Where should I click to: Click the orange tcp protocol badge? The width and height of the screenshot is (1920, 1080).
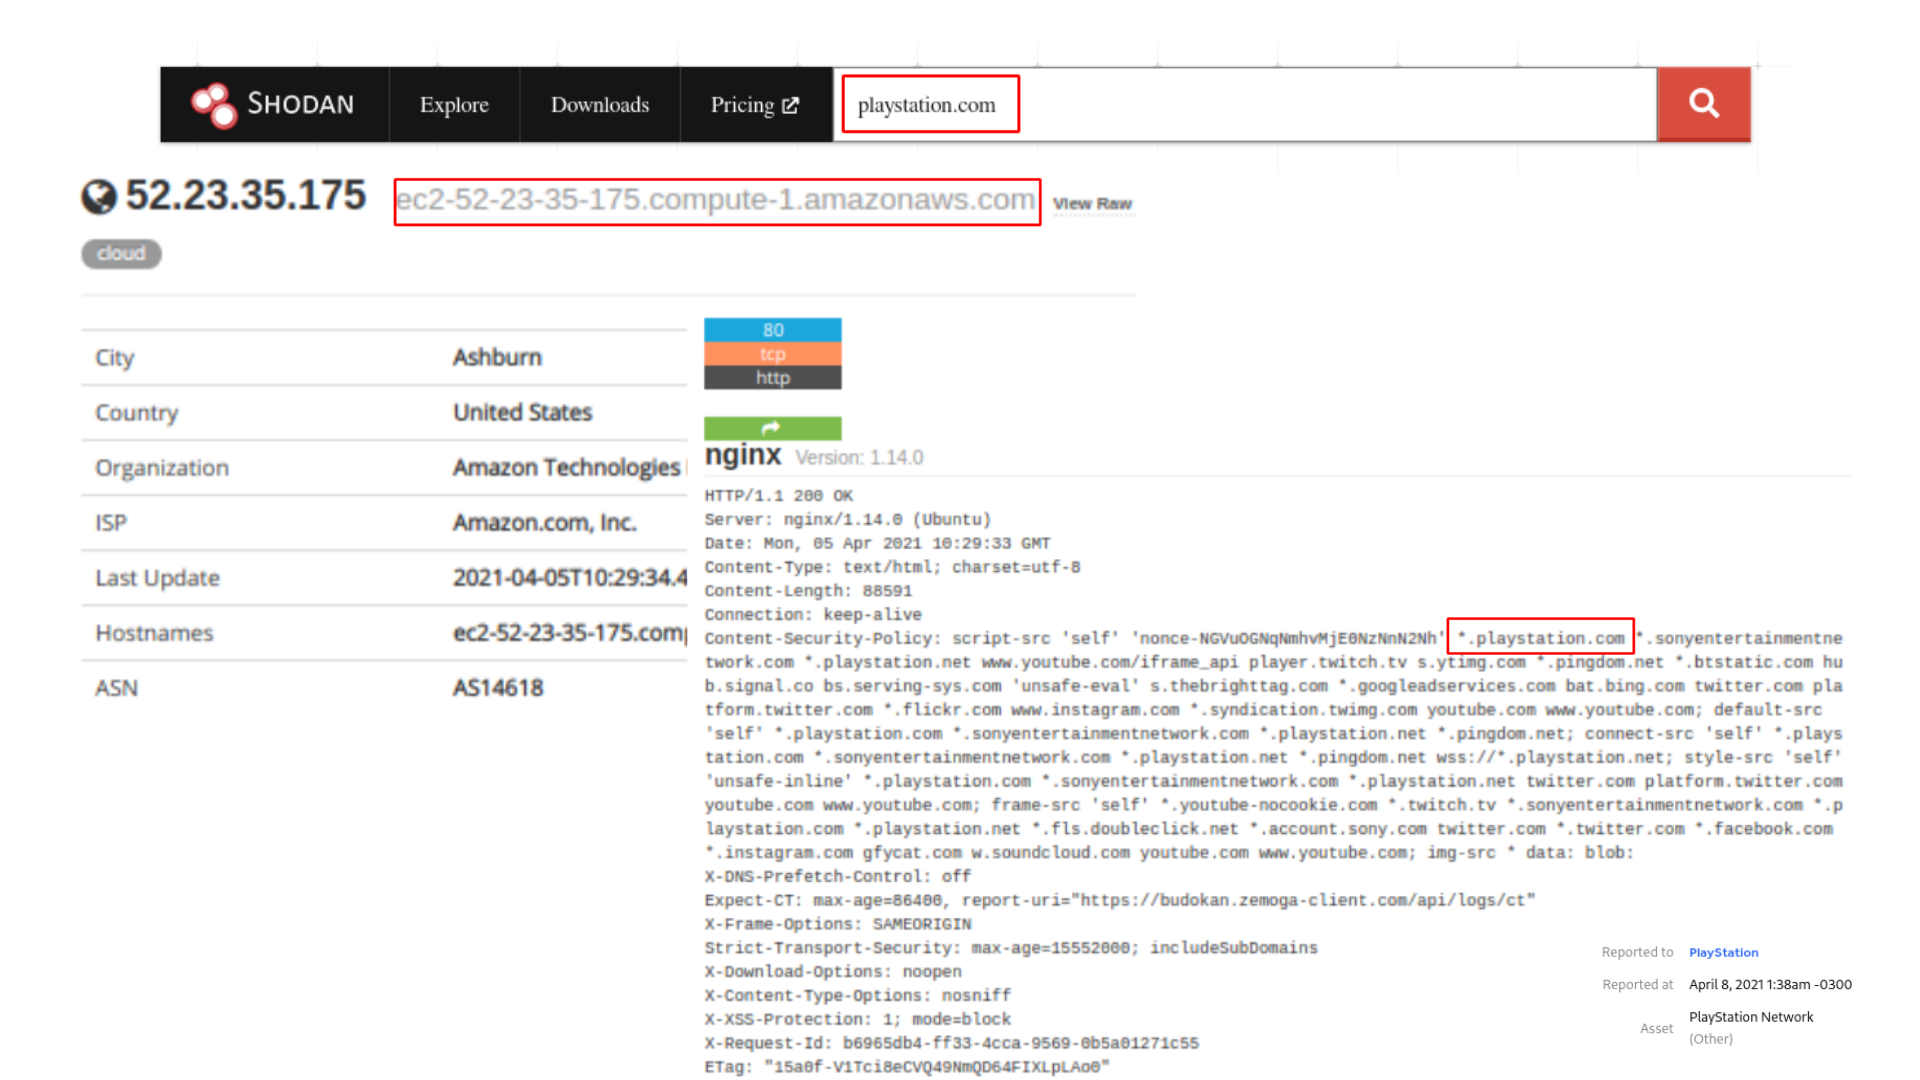pyautogui.click(x=771, y=353)
